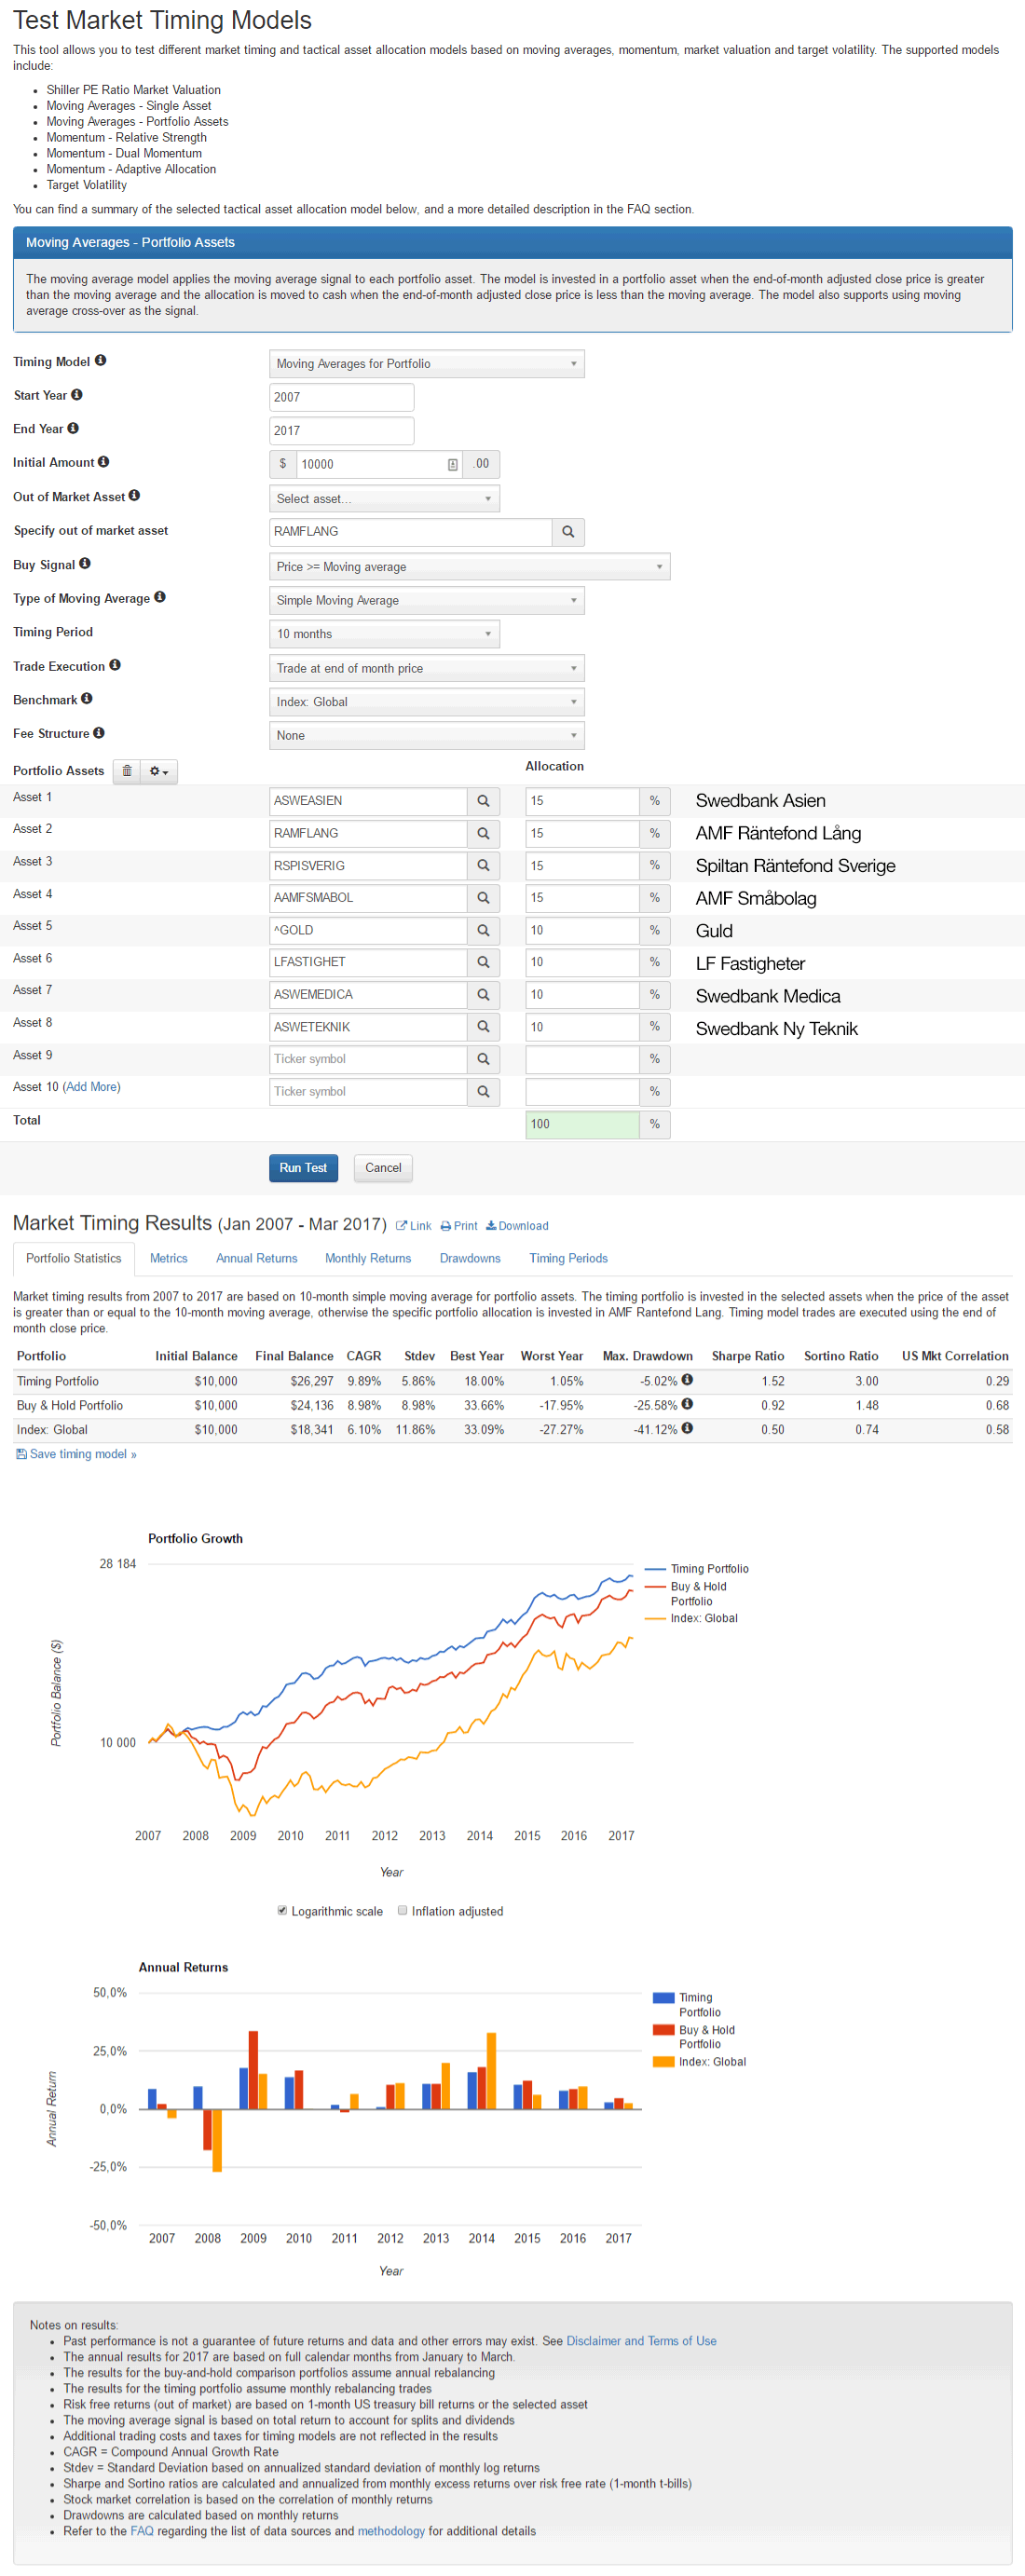This screenshot has height=2576, width=1025.
Task: Click info icon beside Max. Drawdown -5.02%
Action: [x=687, y=1380]
